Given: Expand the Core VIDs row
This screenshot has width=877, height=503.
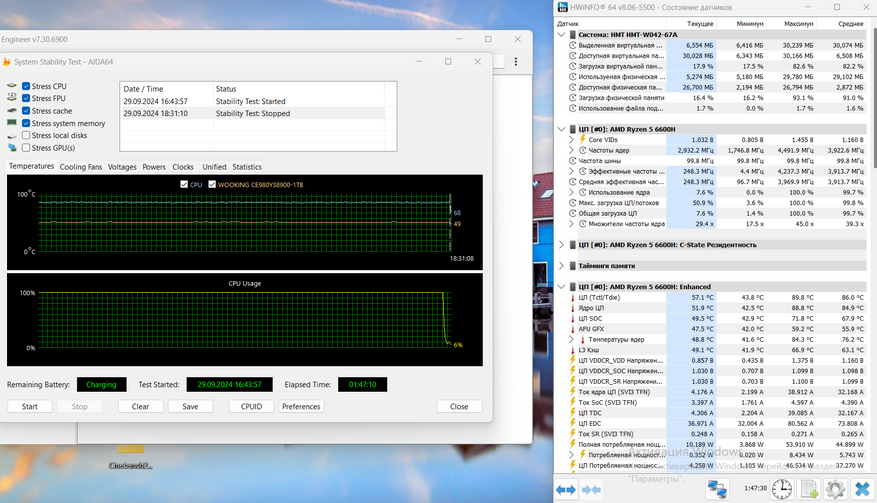Looking at the screenshot, I should pos(572,139).
